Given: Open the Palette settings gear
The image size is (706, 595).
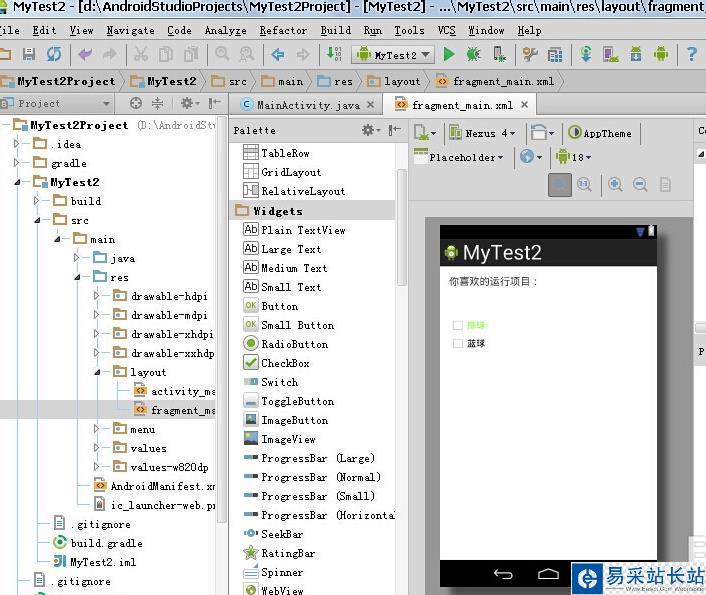Looking at the screenshot, I should [x=371, y=130].
